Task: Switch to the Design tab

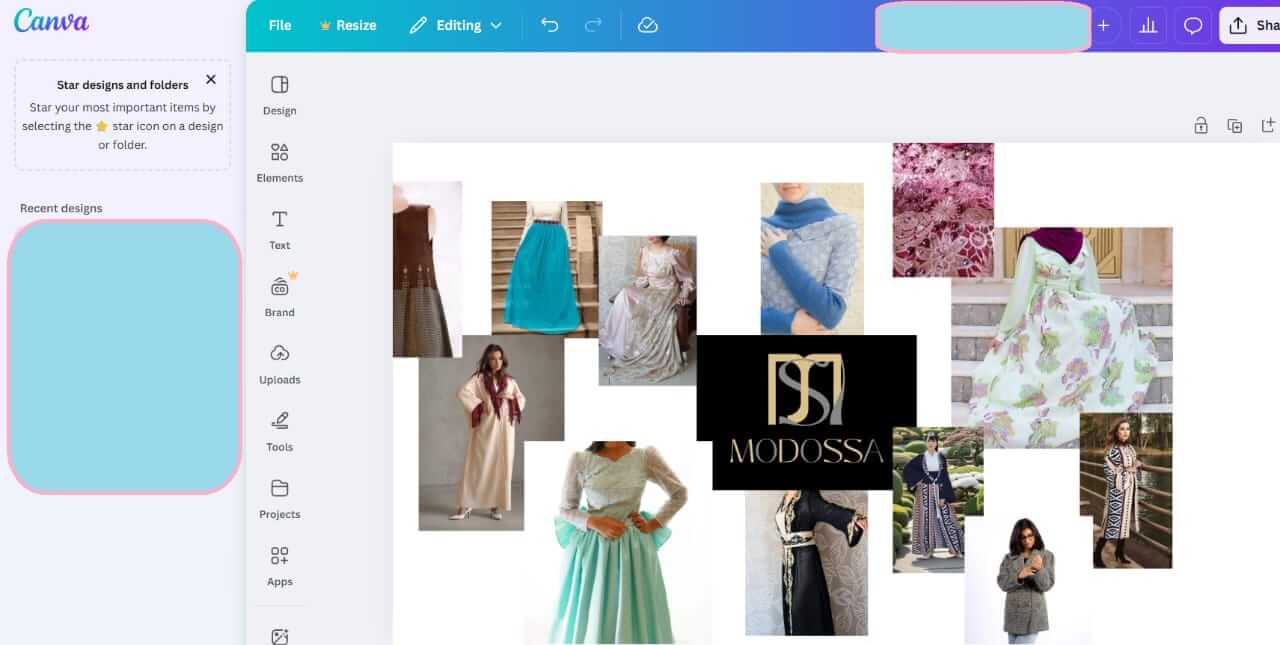Action: click(x=279, y=95)
